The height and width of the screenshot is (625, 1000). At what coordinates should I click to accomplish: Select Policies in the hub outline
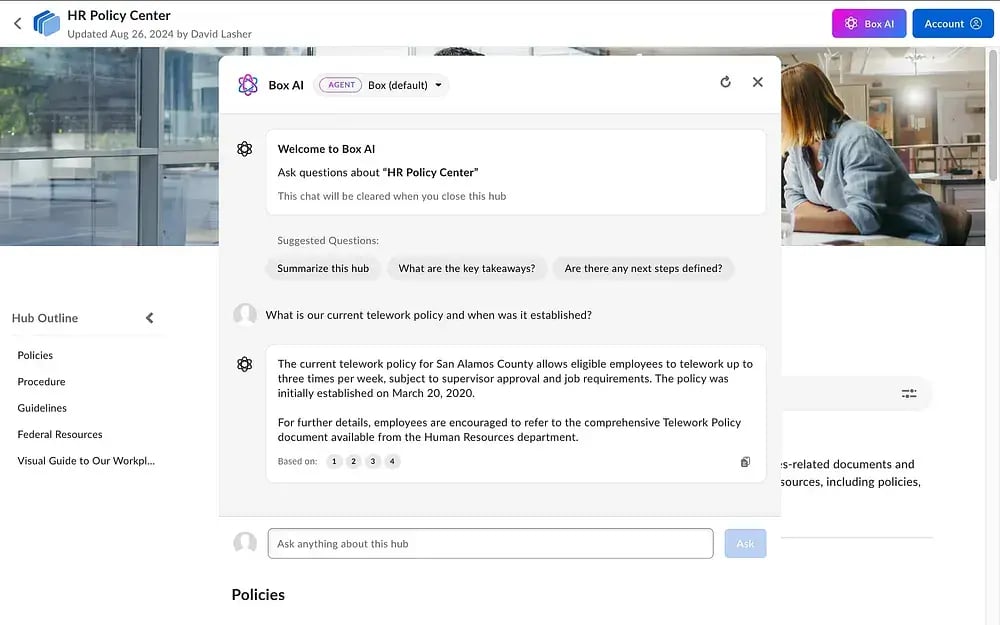pyautogui.click(x=35, y=355)
